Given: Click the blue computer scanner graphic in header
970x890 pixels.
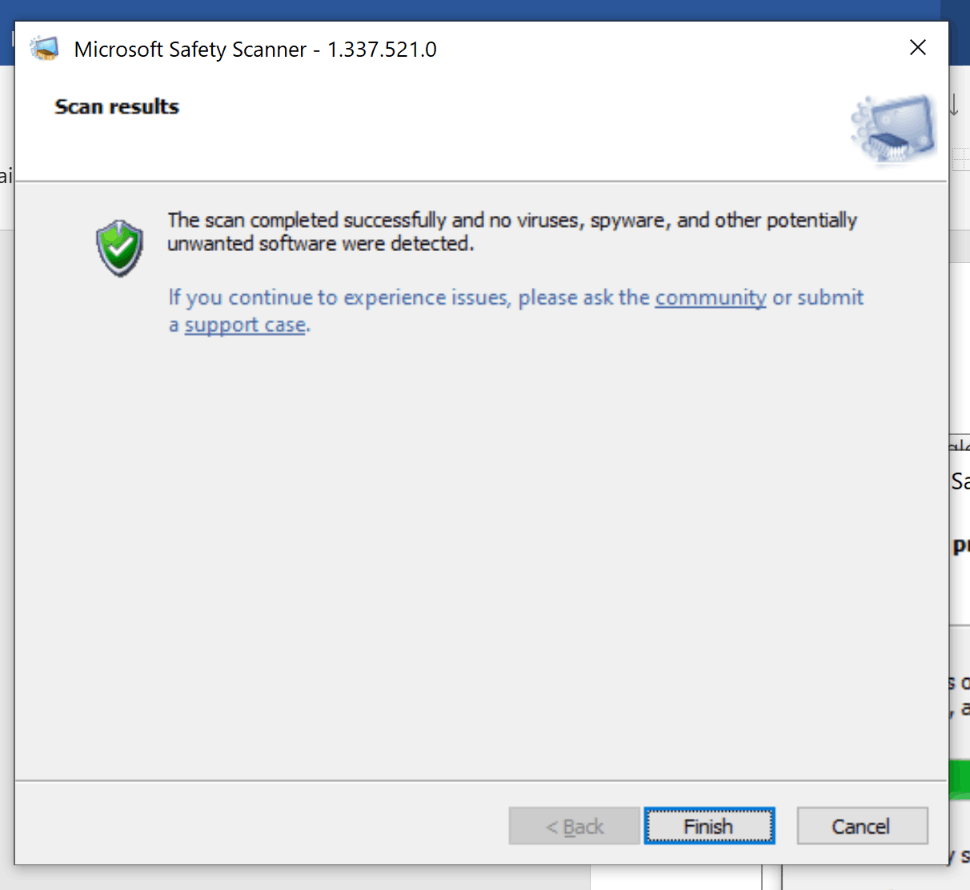Looking at the screenshot, I should [893, 129].
